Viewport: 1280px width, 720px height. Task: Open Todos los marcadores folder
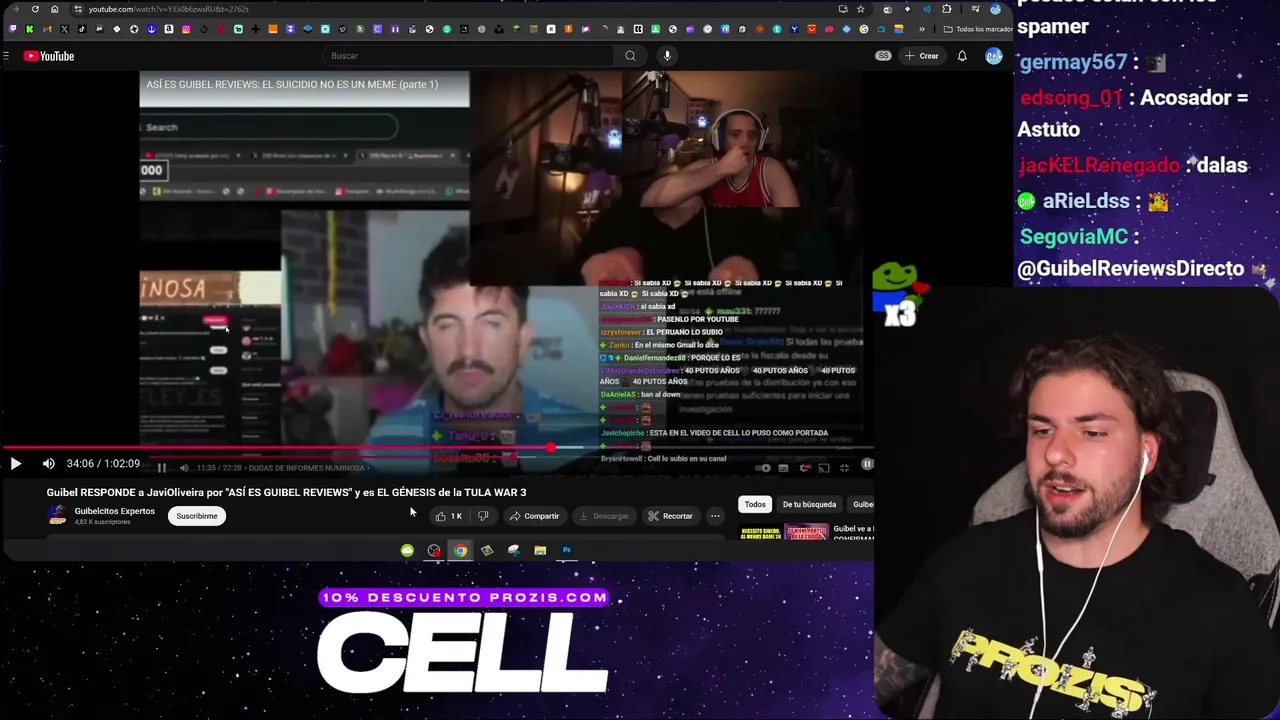978,29
